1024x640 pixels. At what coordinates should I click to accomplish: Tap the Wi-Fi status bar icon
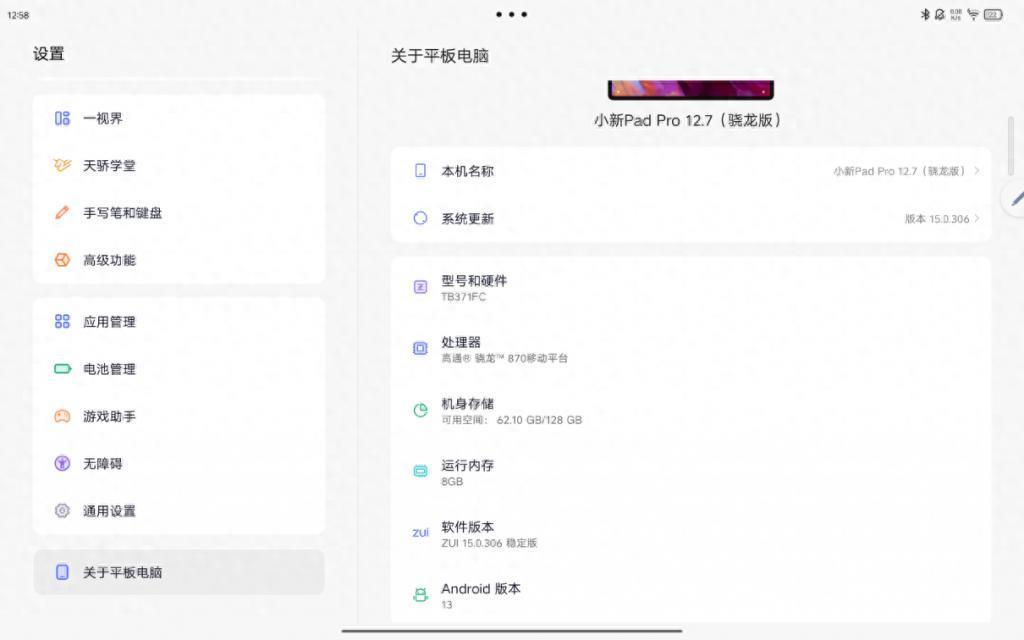tap(973, 14)
